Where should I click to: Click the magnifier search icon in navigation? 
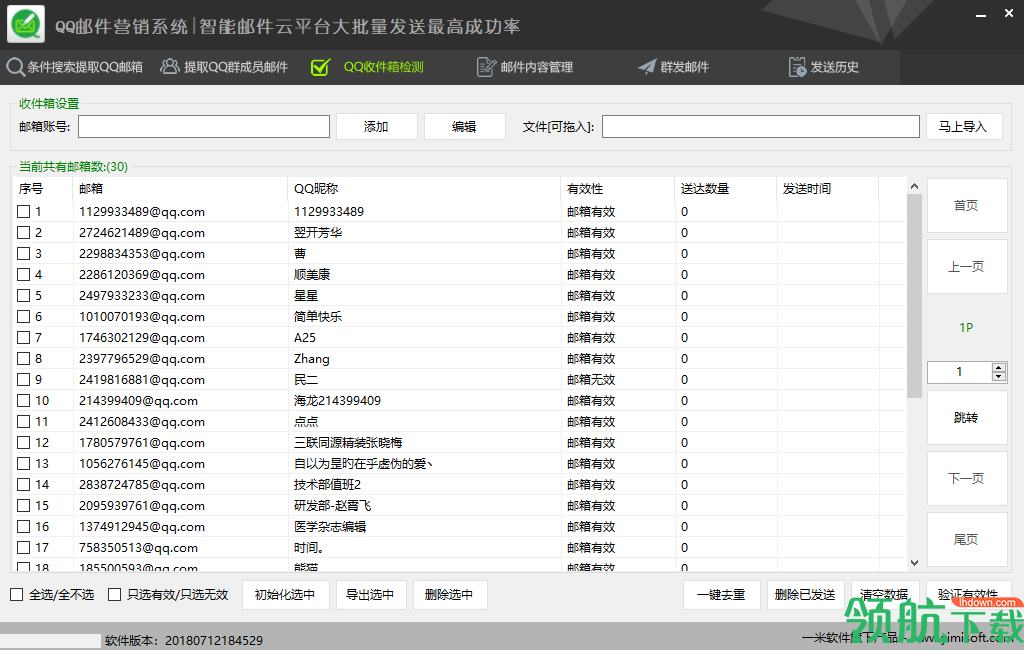pyautogui.click(x=16, y=67)
